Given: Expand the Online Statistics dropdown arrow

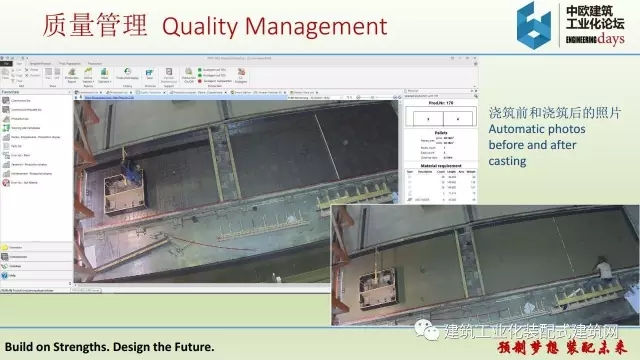Looking at the screenshot, I should 93,82.
